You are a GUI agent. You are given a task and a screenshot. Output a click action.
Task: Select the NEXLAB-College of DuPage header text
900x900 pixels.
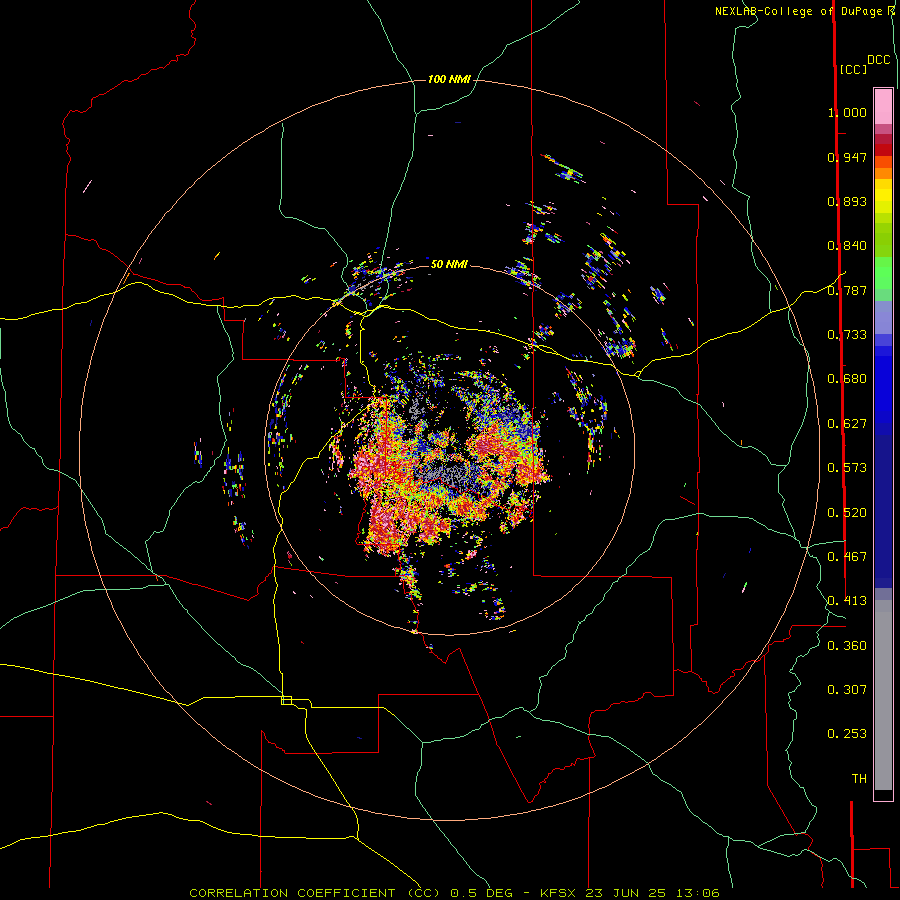(x=798, y=11)
